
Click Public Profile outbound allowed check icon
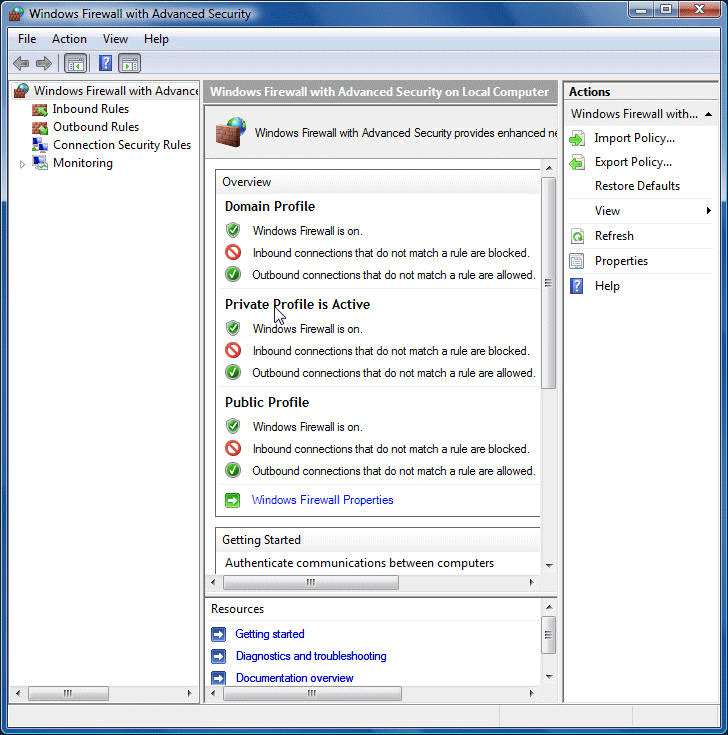coord(233,470)
